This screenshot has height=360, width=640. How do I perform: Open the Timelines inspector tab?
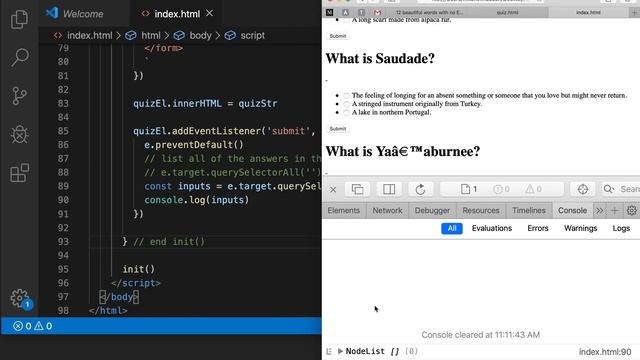tap(529, 210)
